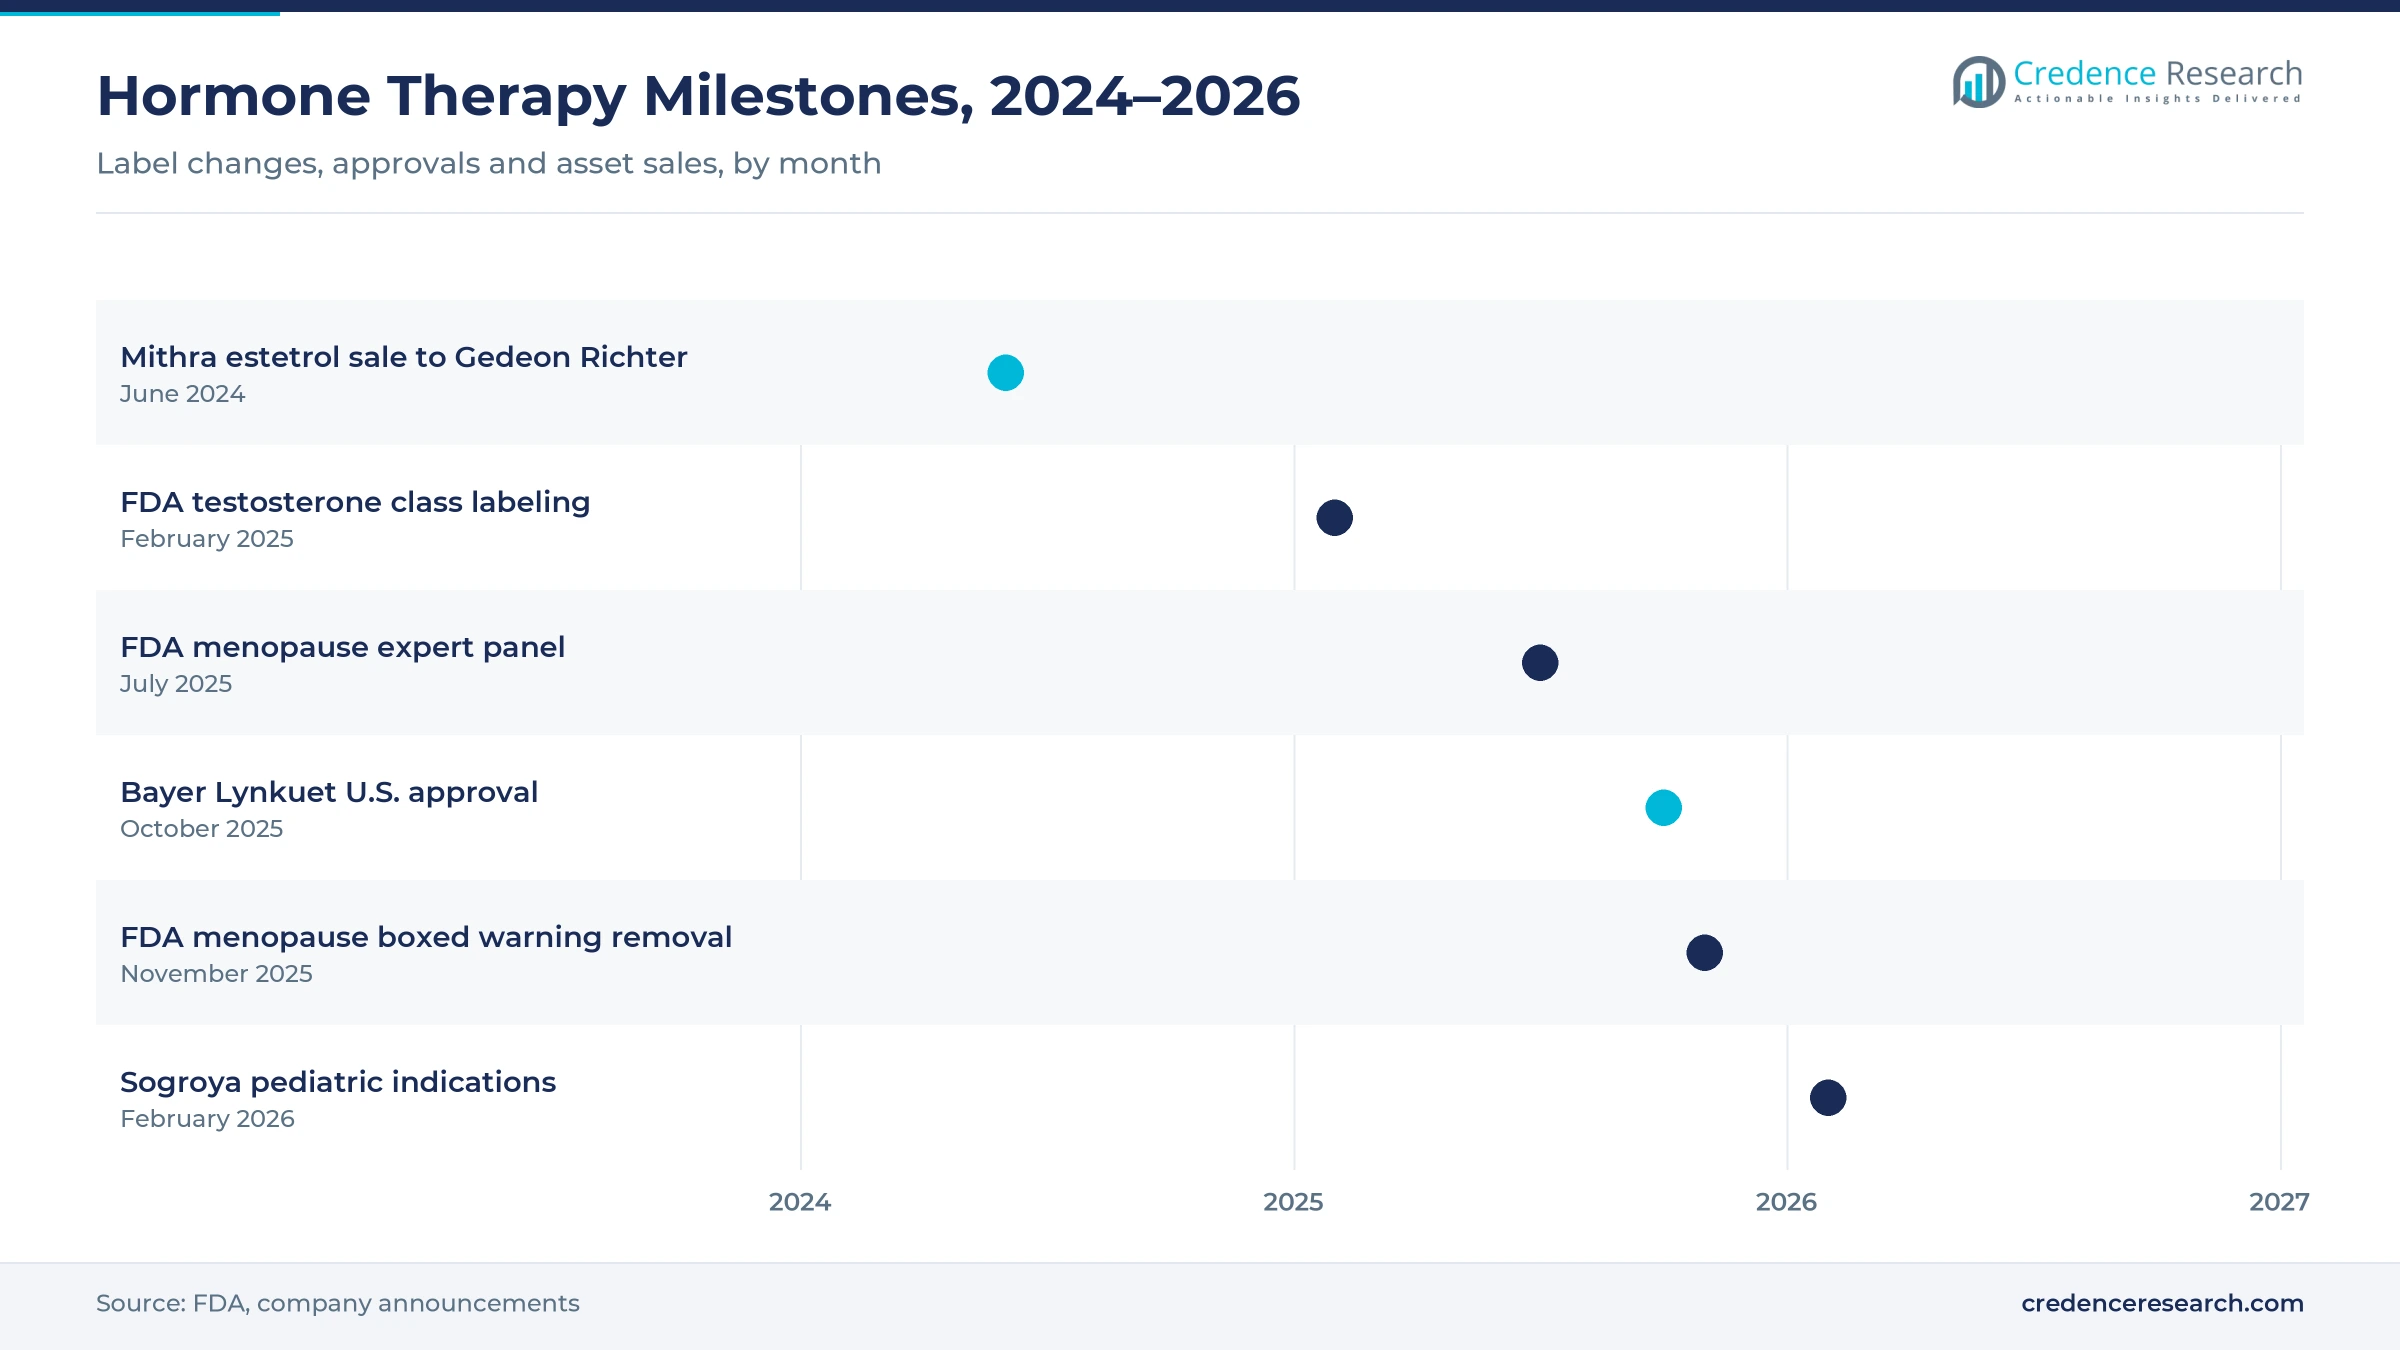Viewport: 2400px width, 1350px height.
Task: Click 'FDA menopause expert panel' label
Action: [342, 647]
